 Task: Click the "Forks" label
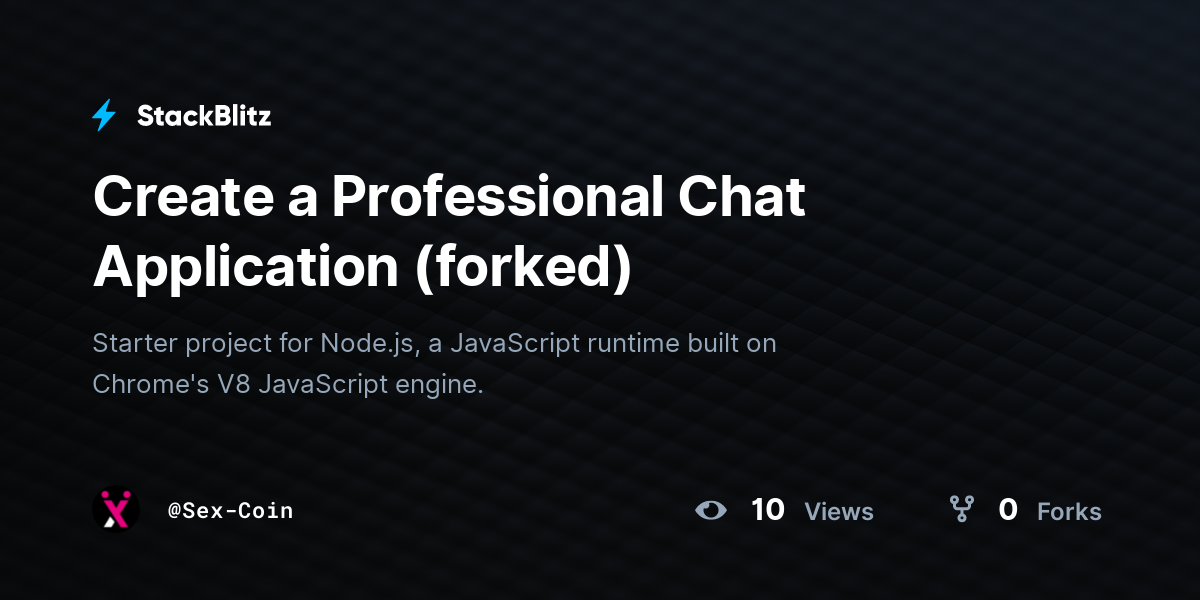[x=1069, y=512]
